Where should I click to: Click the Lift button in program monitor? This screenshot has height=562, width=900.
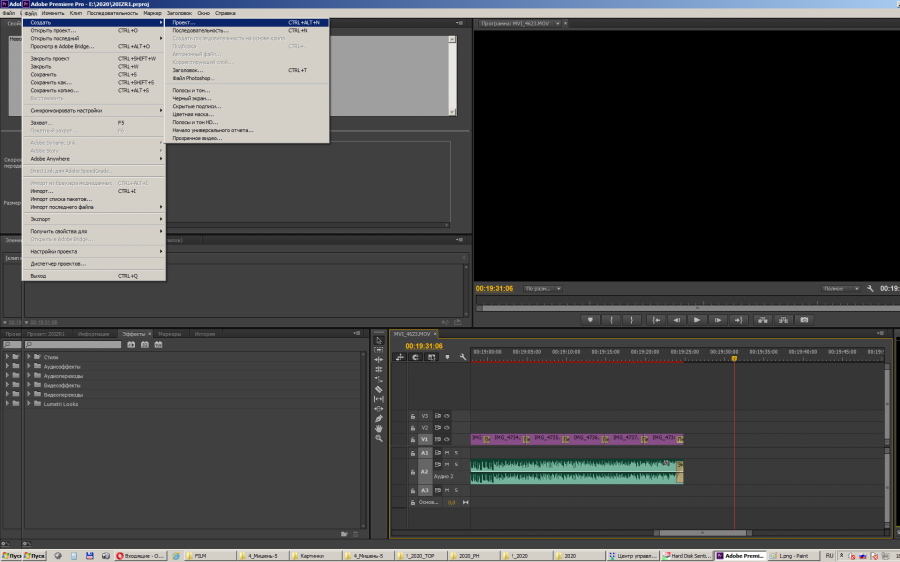tap(763, 320)
